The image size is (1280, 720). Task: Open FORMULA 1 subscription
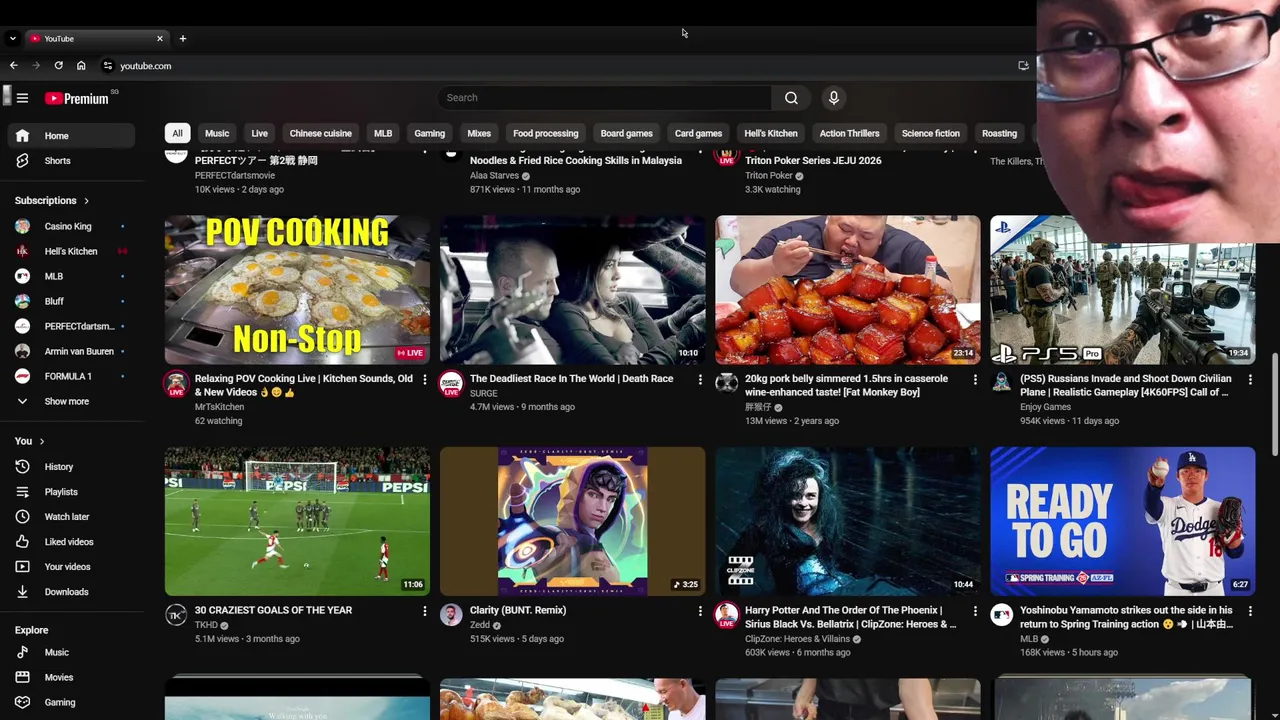[71, 377]
